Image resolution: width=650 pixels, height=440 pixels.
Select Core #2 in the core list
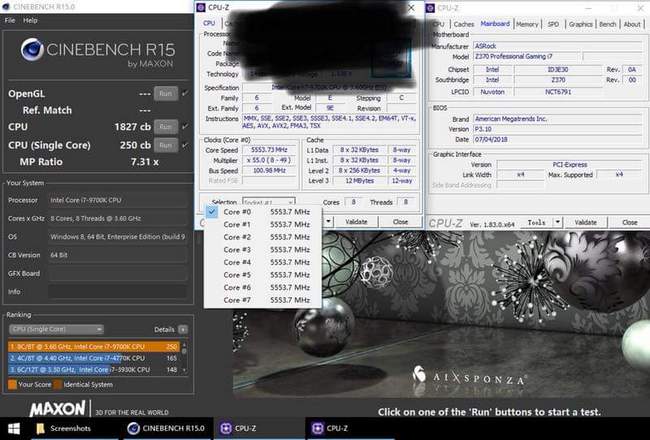[263, 237]
